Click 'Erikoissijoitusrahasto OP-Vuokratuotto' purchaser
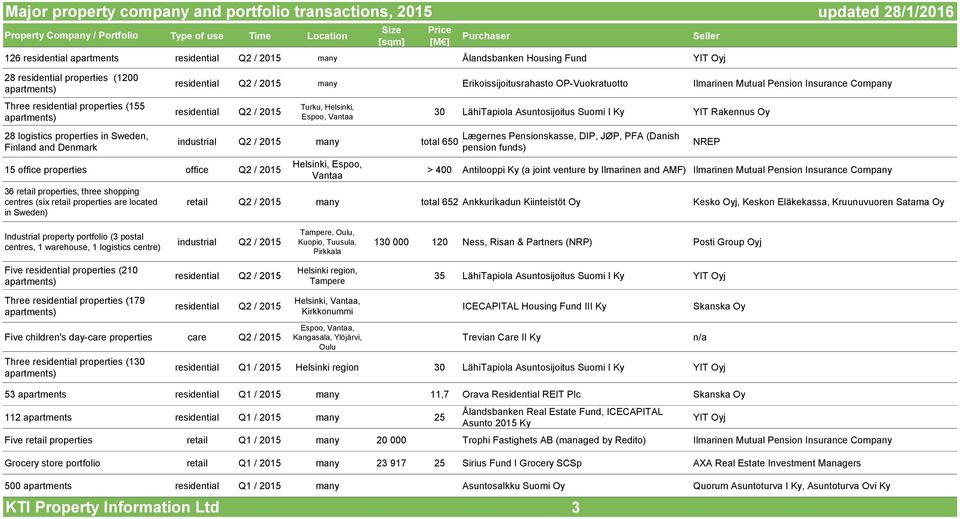The height and width of the screenshot is (519, 960). [545, 83]
